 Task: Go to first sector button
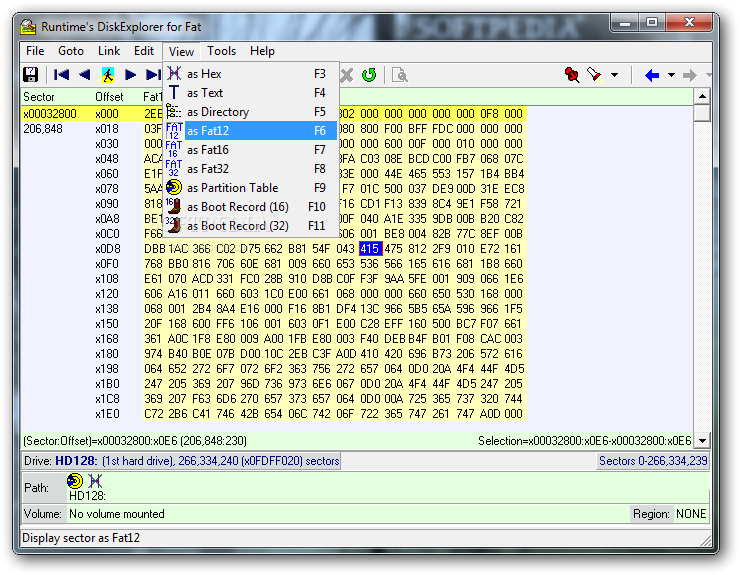(x=61, y=75)
